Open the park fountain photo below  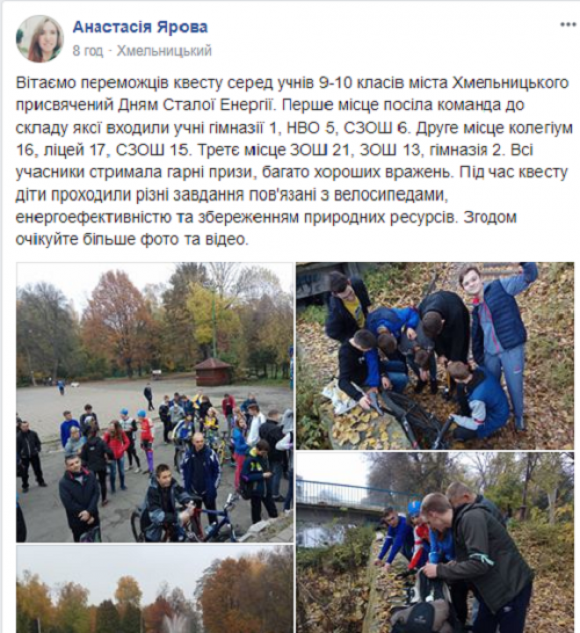click(x=155, y=589)
